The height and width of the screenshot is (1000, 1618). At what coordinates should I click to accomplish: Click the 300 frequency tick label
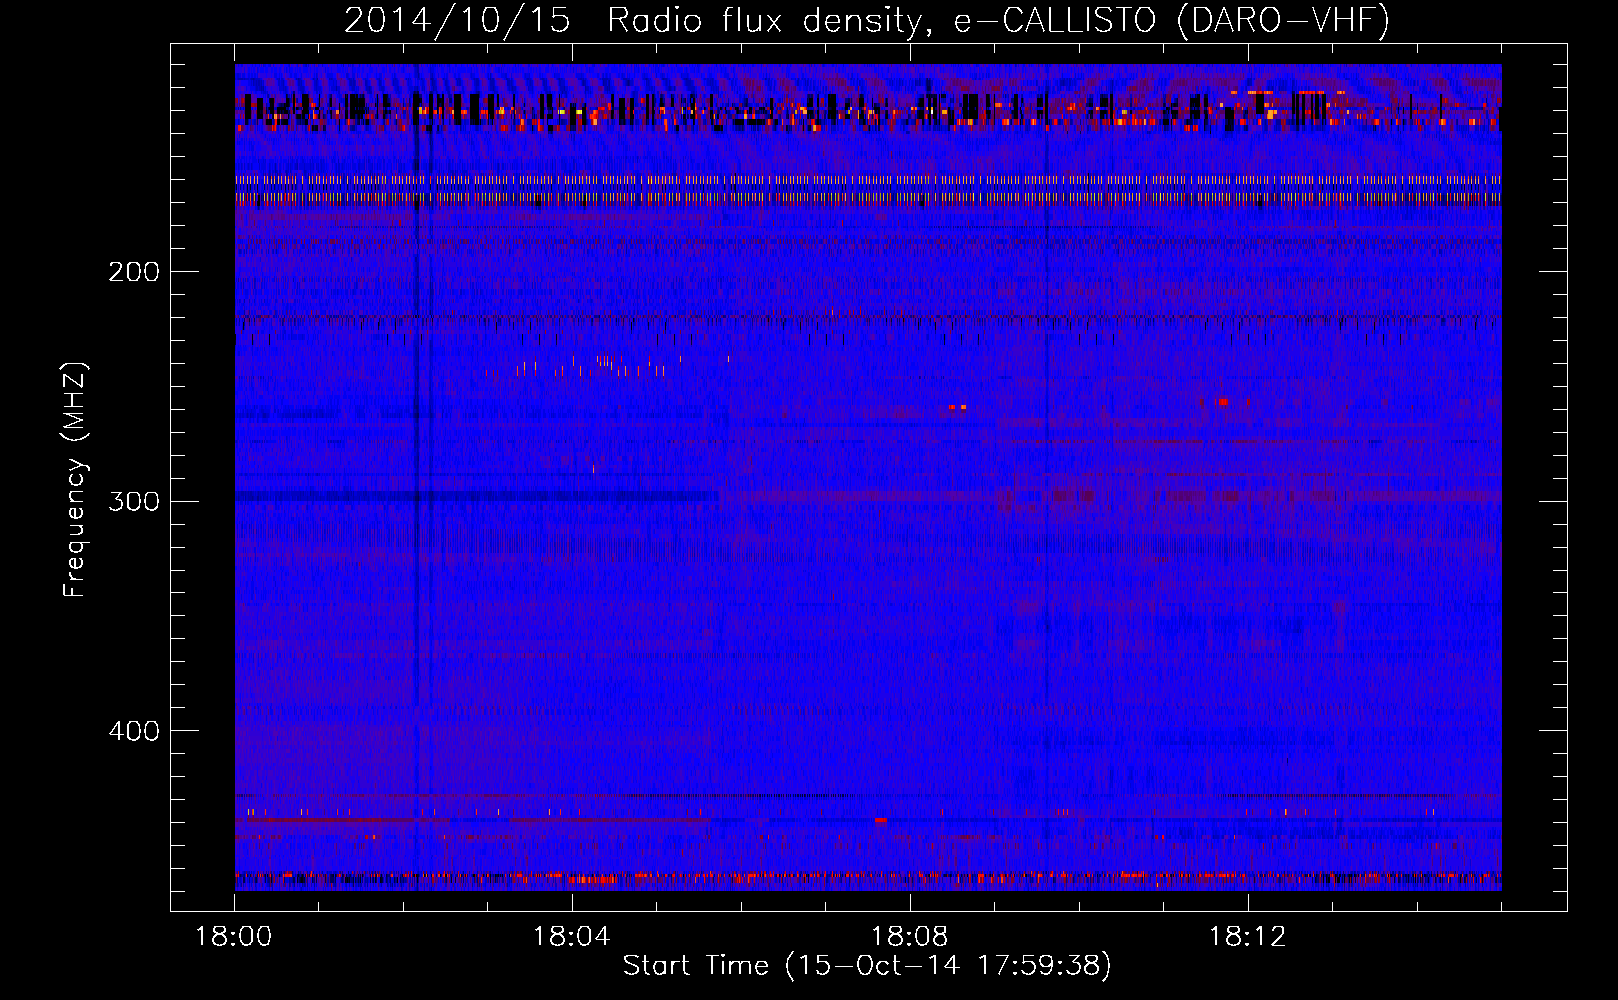(134, 501)
